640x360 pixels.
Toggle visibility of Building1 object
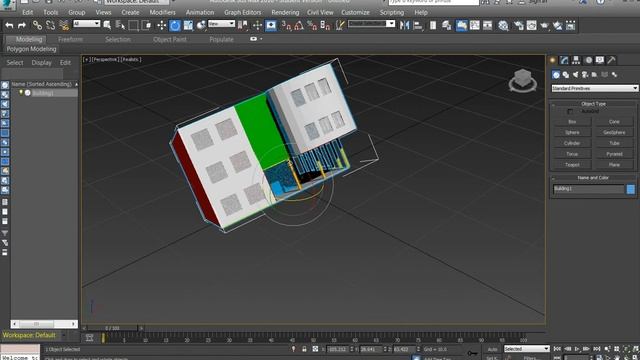tap(21, 93)
